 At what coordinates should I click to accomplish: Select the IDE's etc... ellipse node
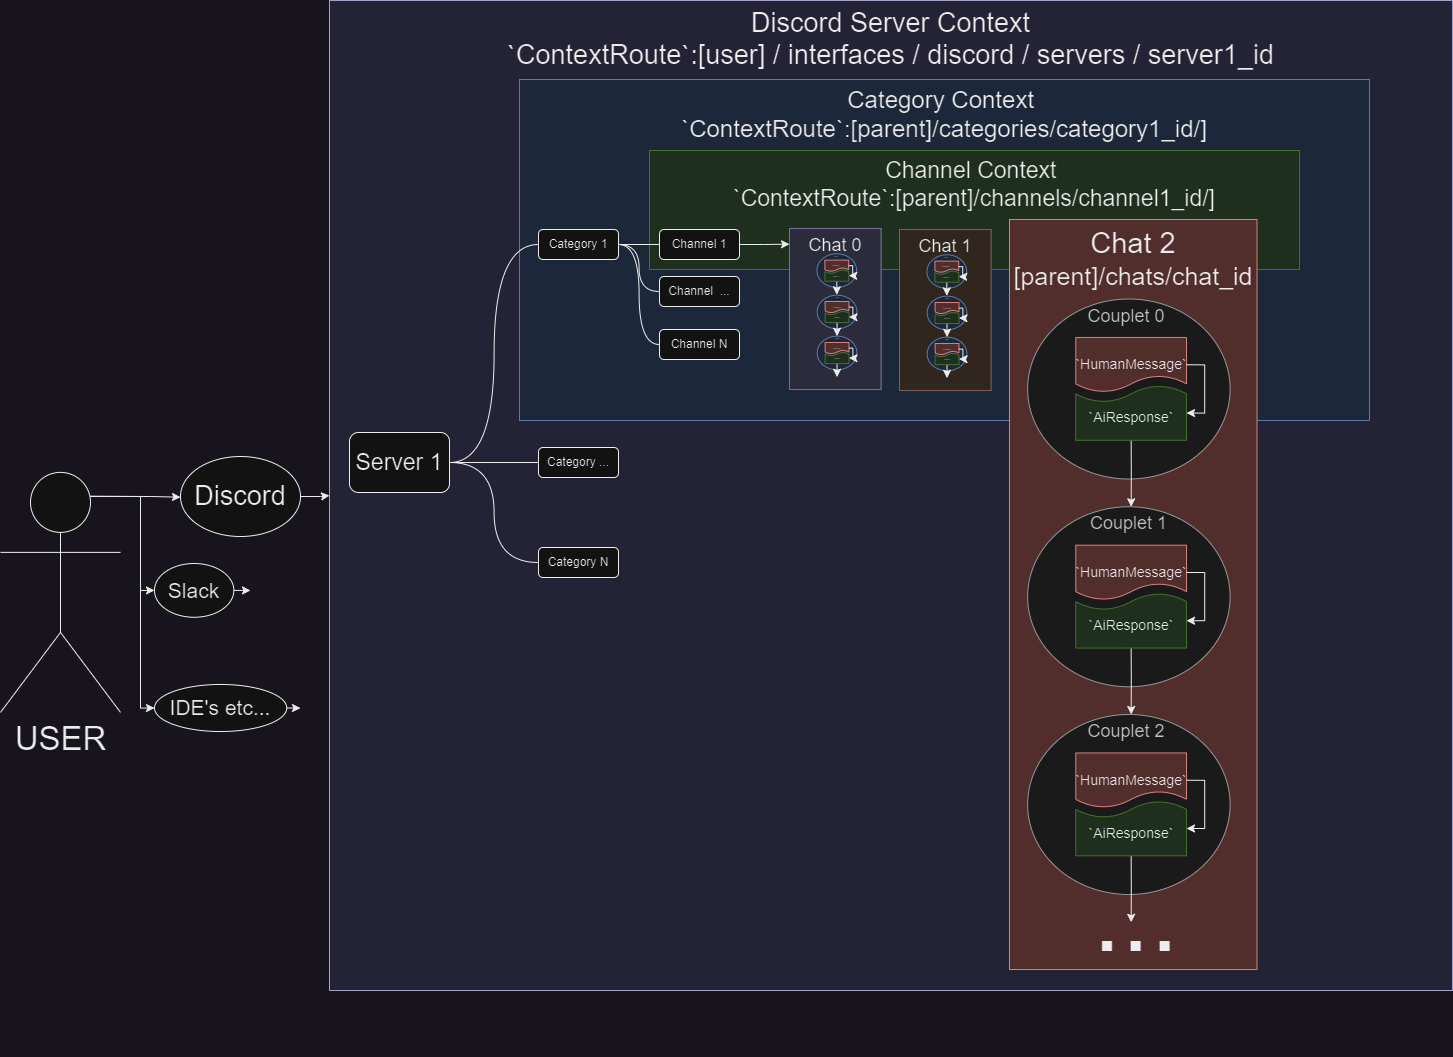pyautogui.click(x=220, y=708)
